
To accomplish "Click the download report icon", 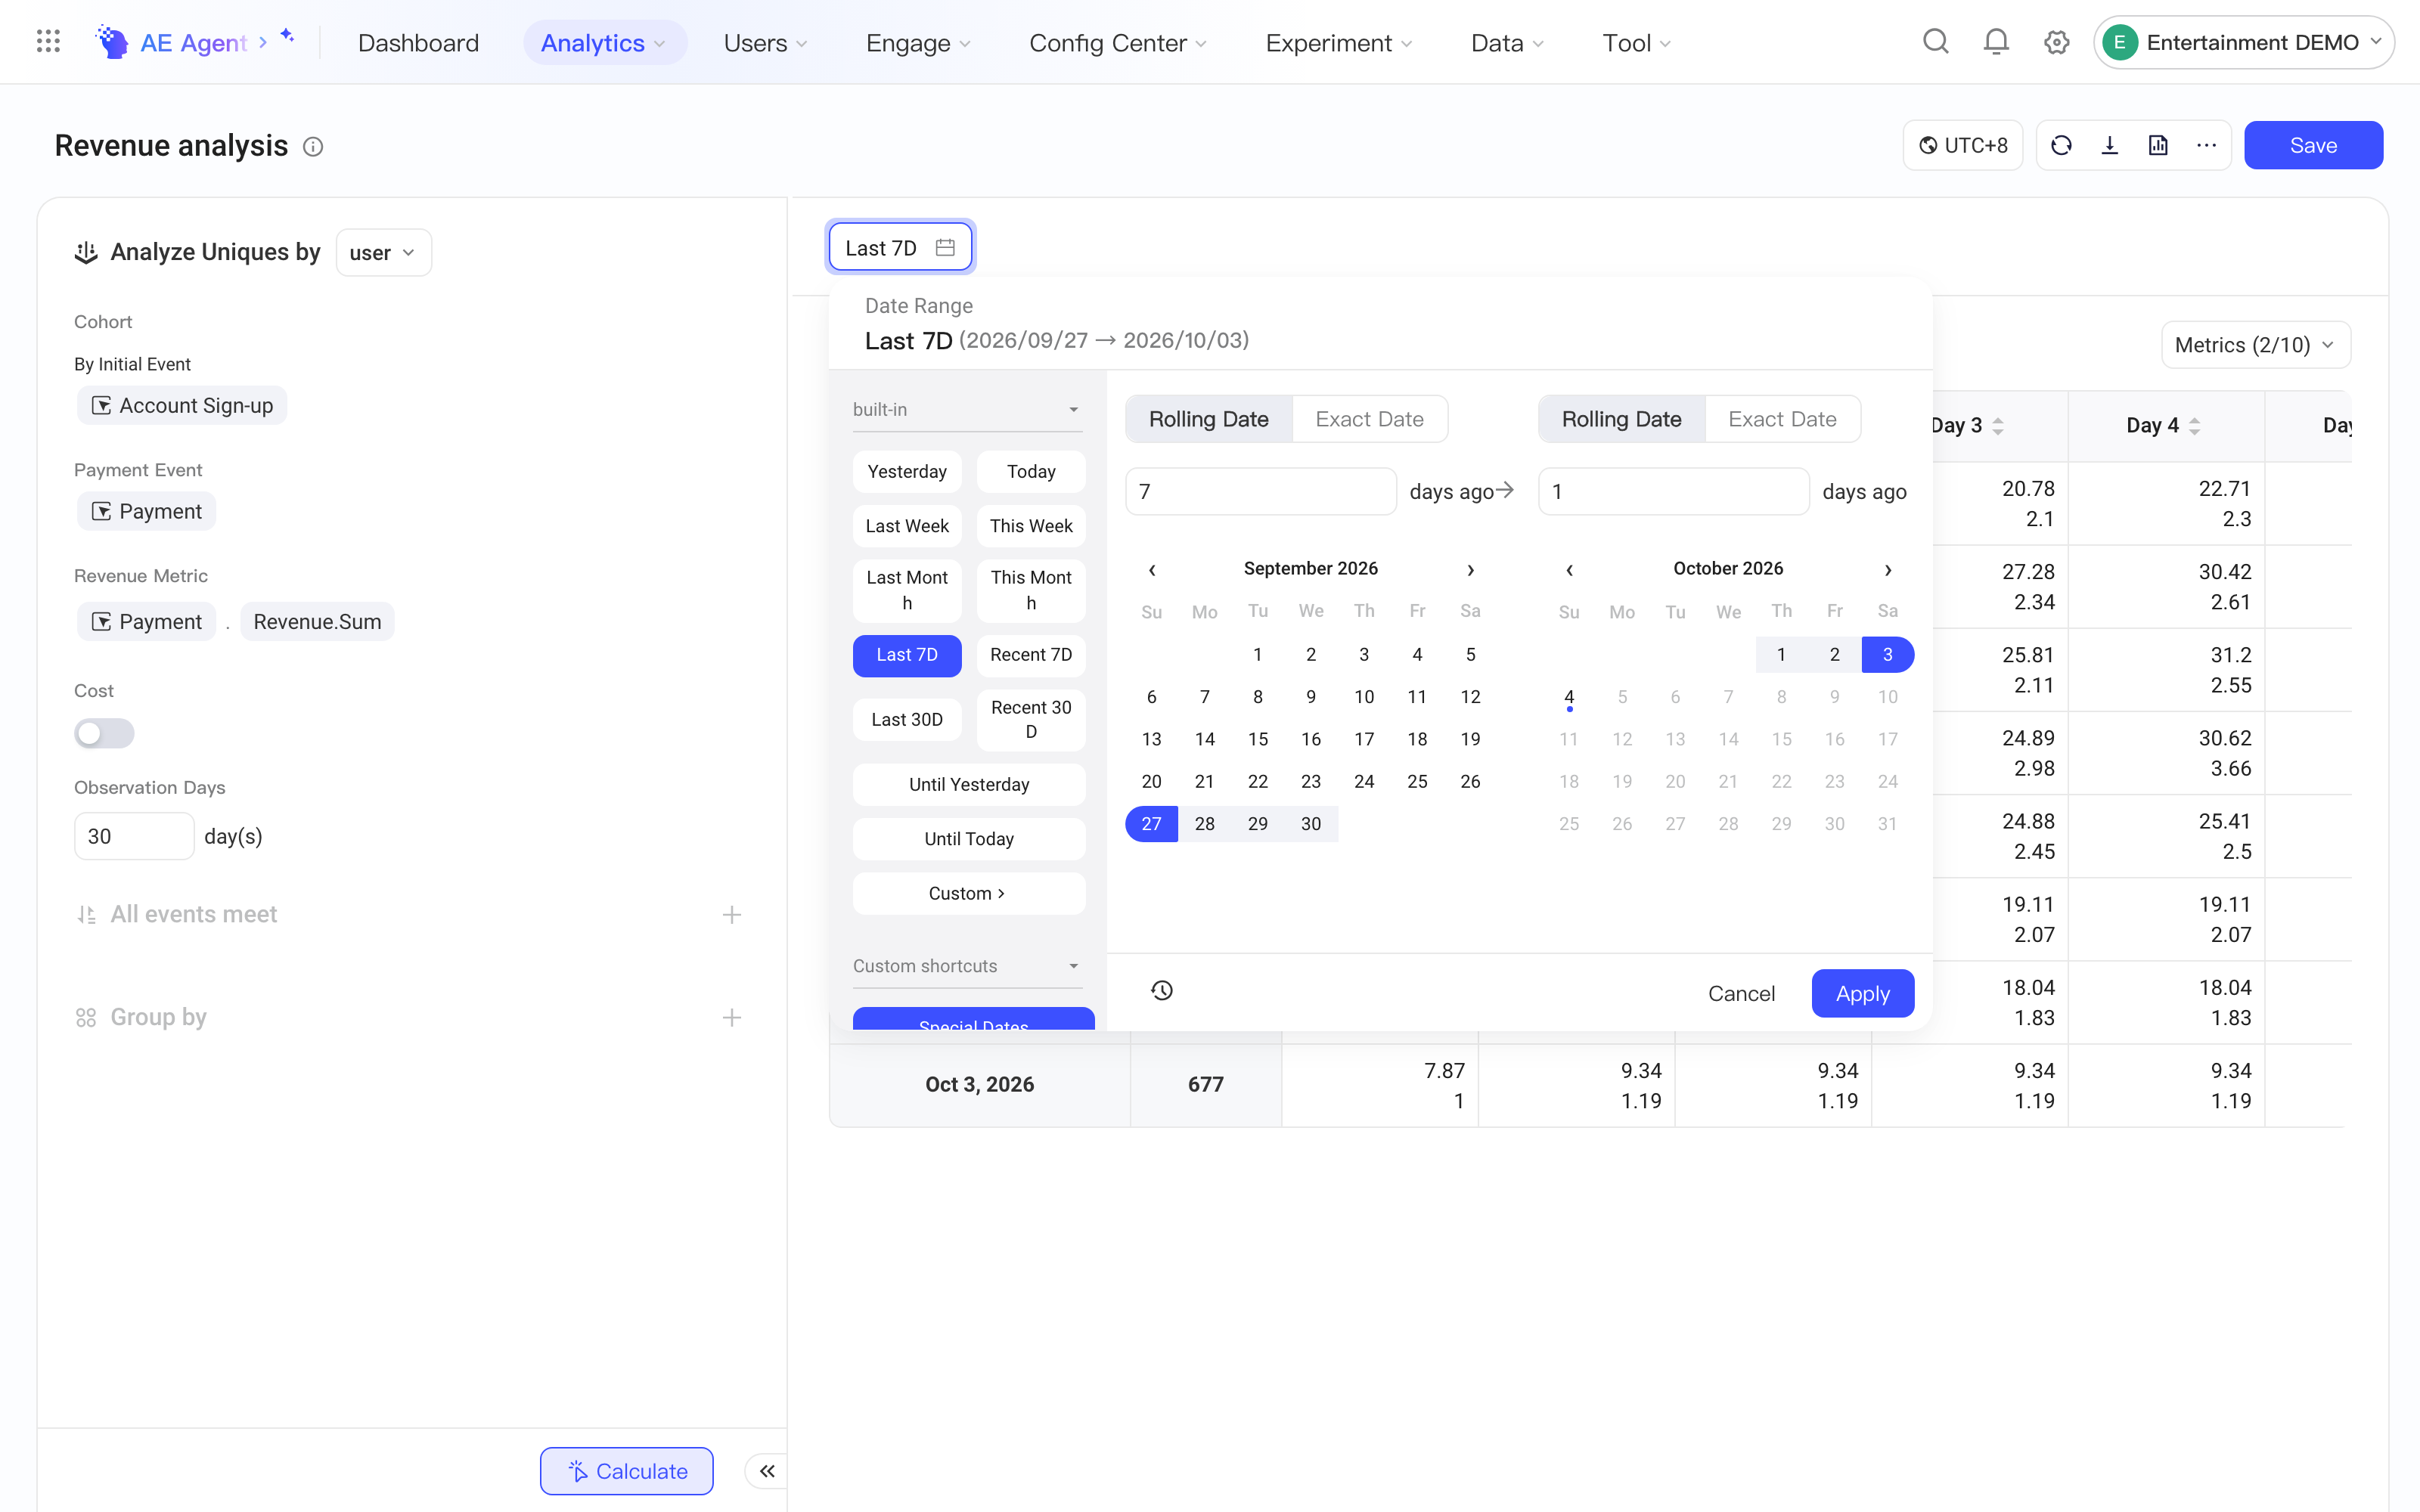I will (2110, 145).
